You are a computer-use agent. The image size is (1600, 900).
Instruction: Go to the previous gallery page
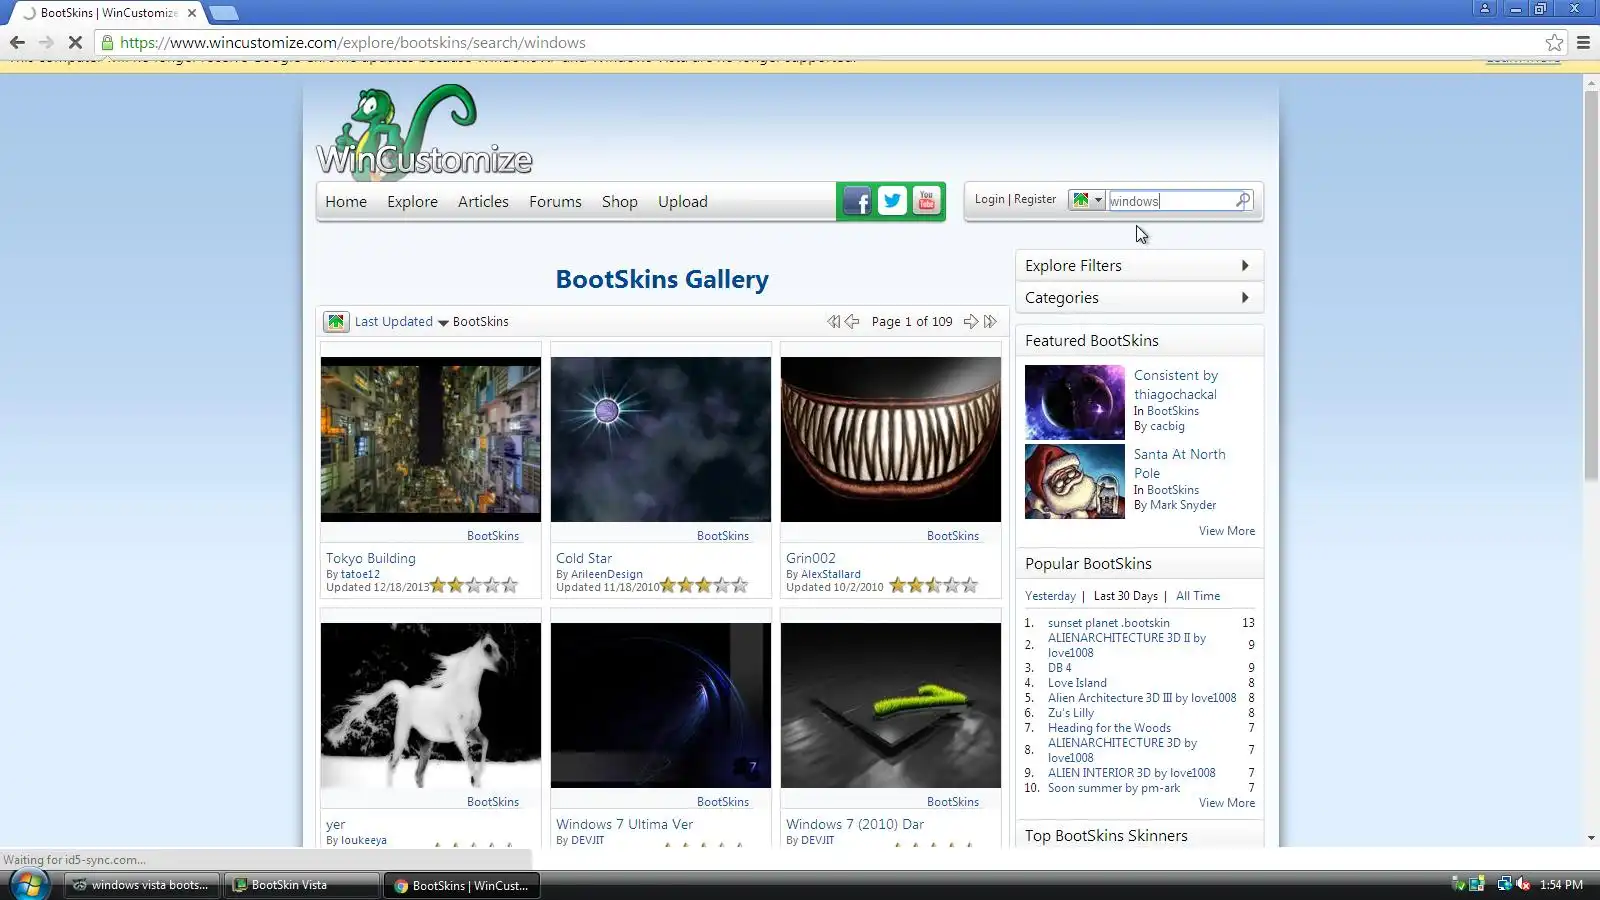852,321
